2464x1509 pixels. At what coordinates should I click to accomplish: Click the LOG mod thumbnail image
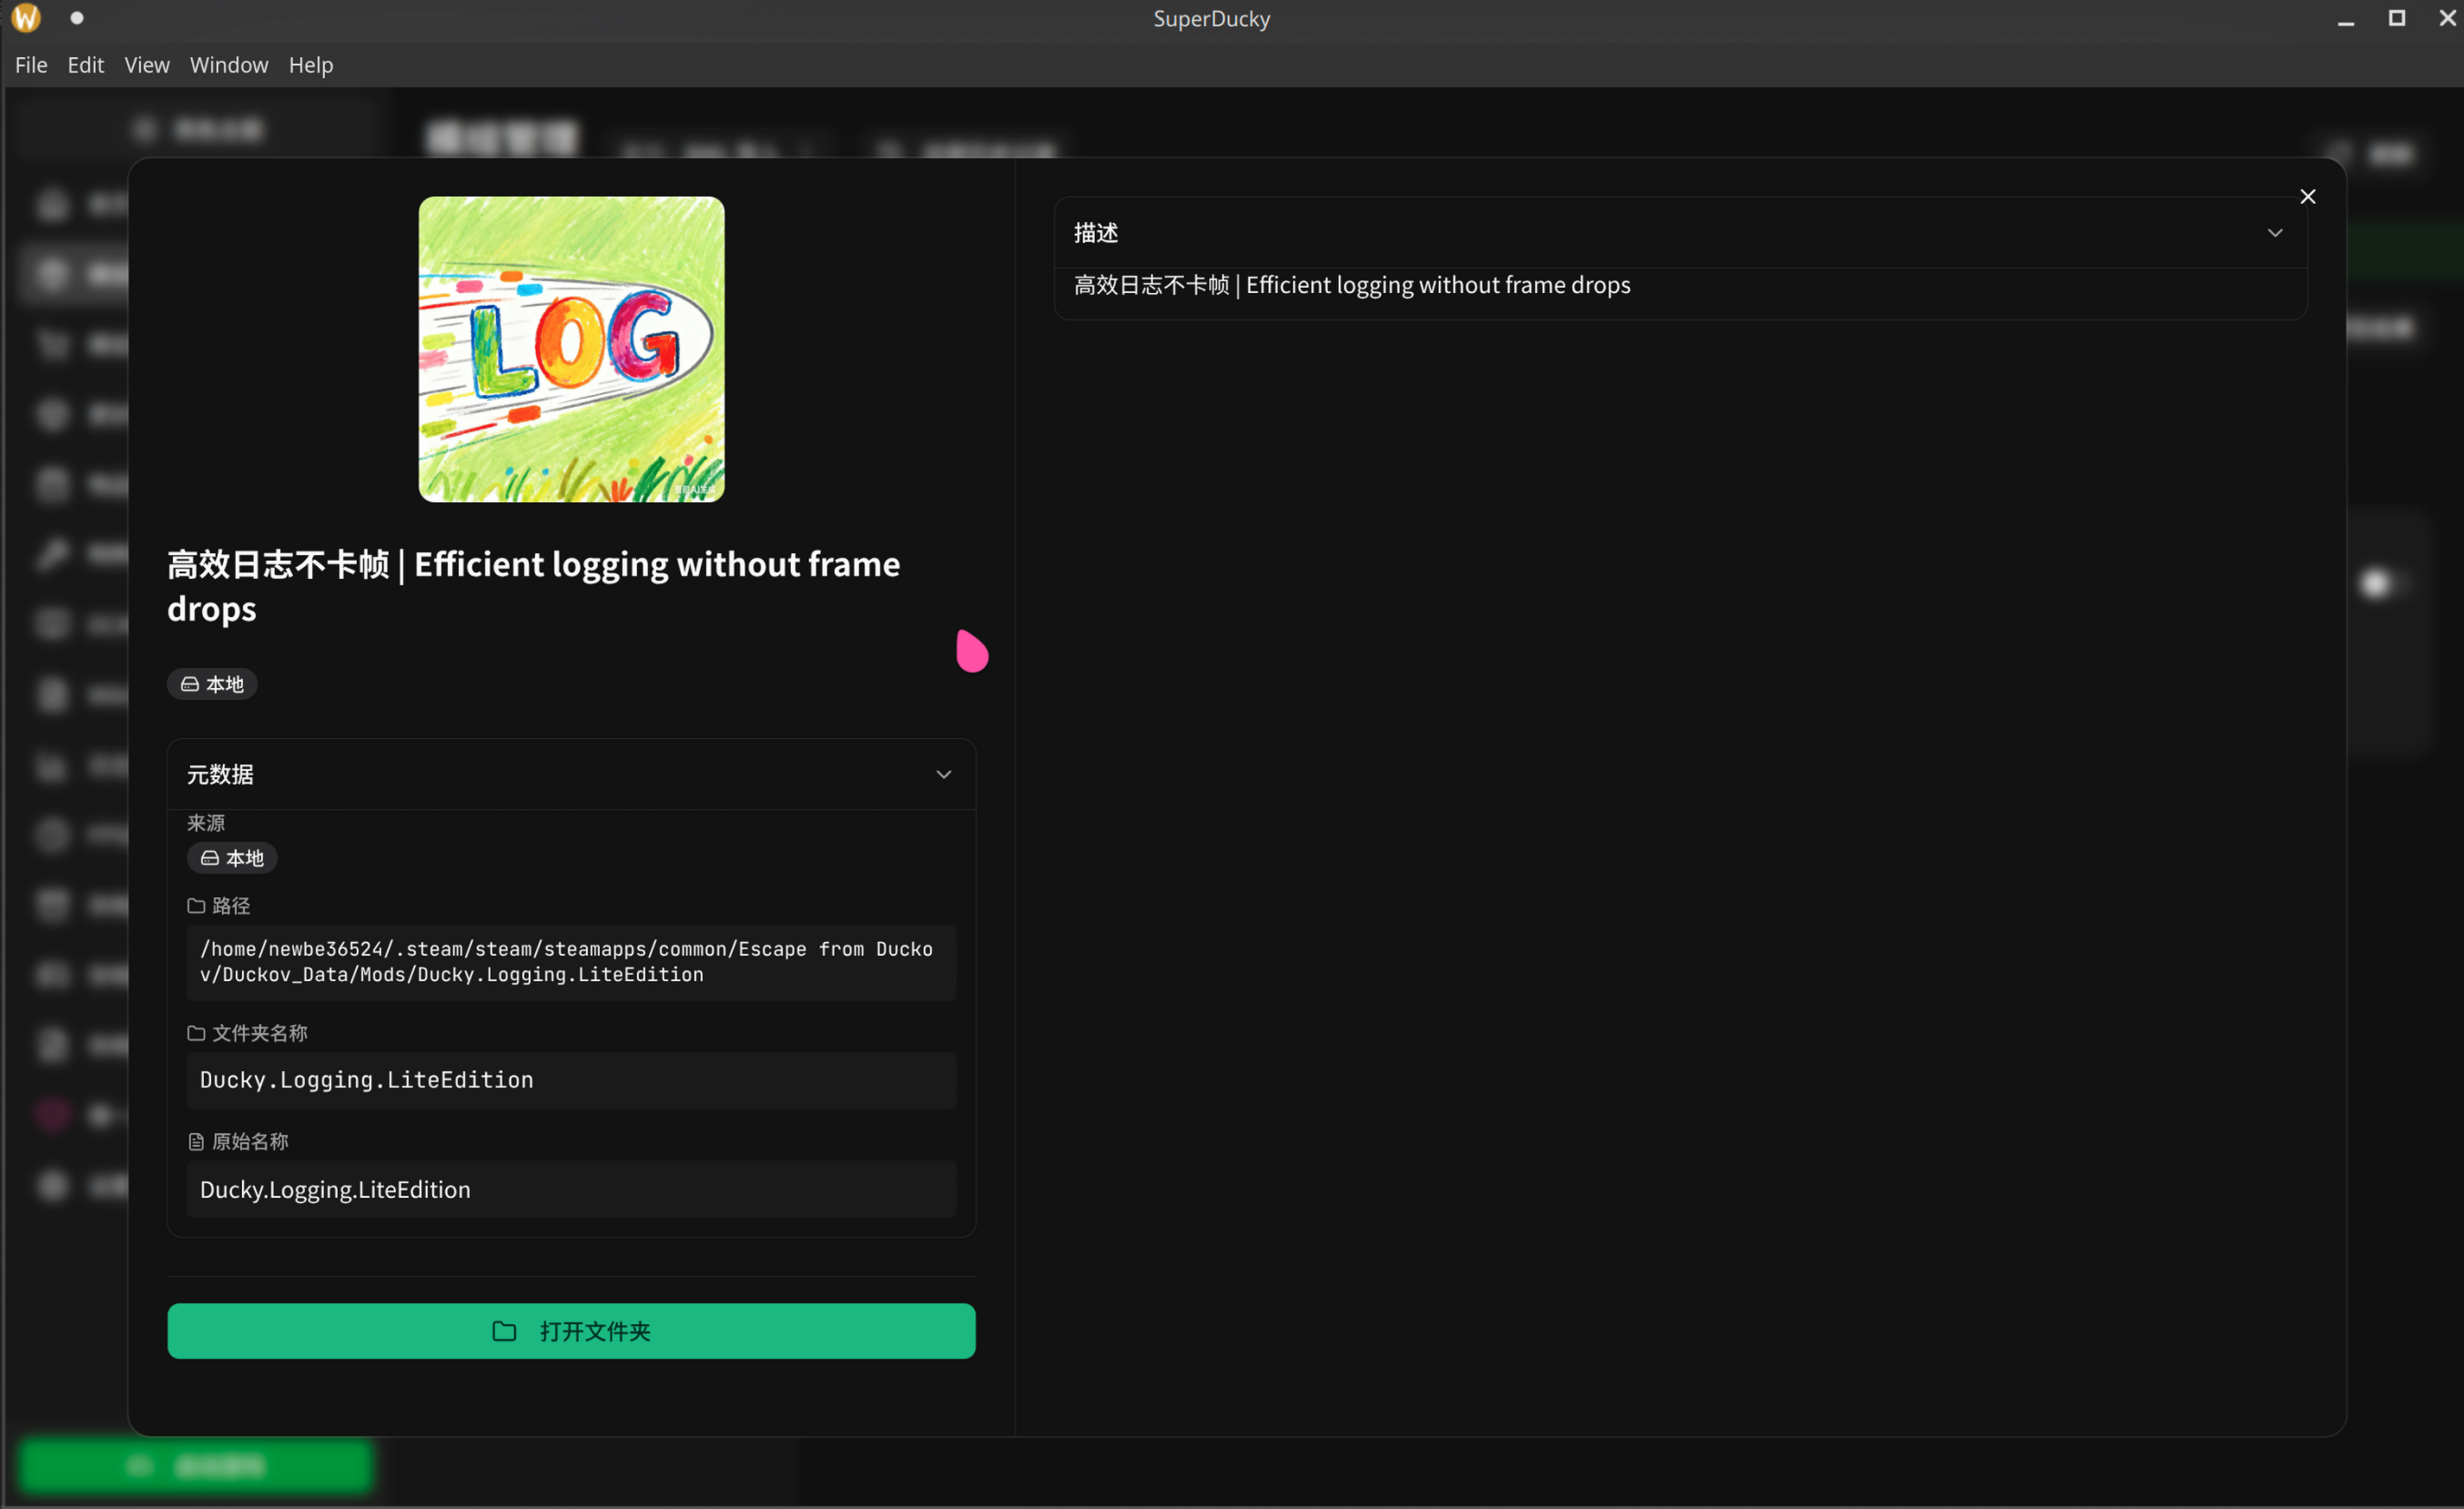click(x=571, y=349)
